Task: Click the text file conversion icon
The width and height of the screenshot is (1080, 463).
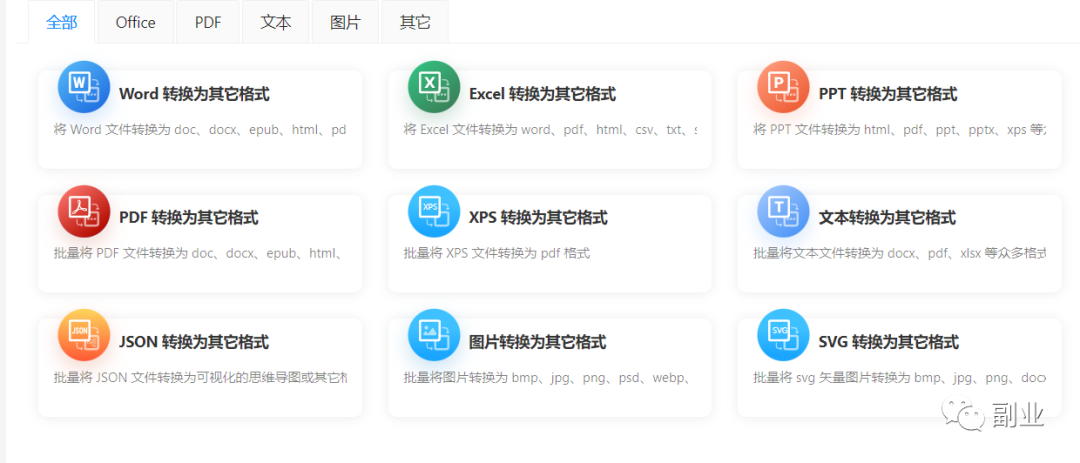Action: pyautogui.click(x=783, y=211)
